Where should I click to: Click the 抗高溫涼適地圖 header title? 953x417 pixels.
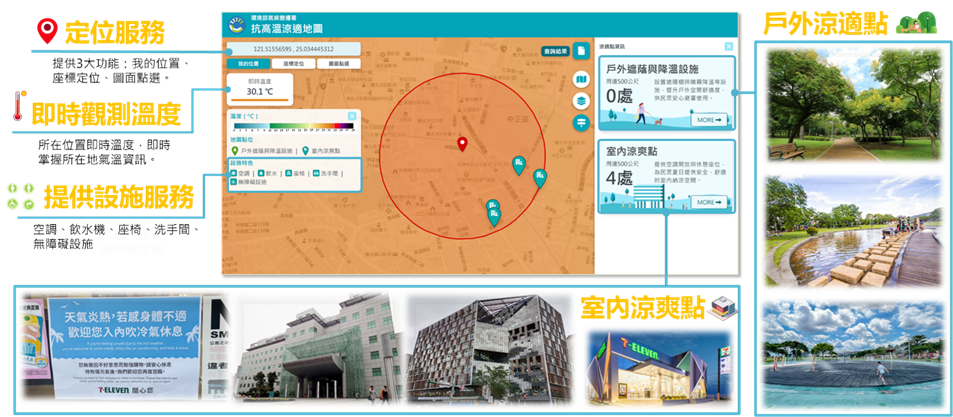(x=286, y=29)
